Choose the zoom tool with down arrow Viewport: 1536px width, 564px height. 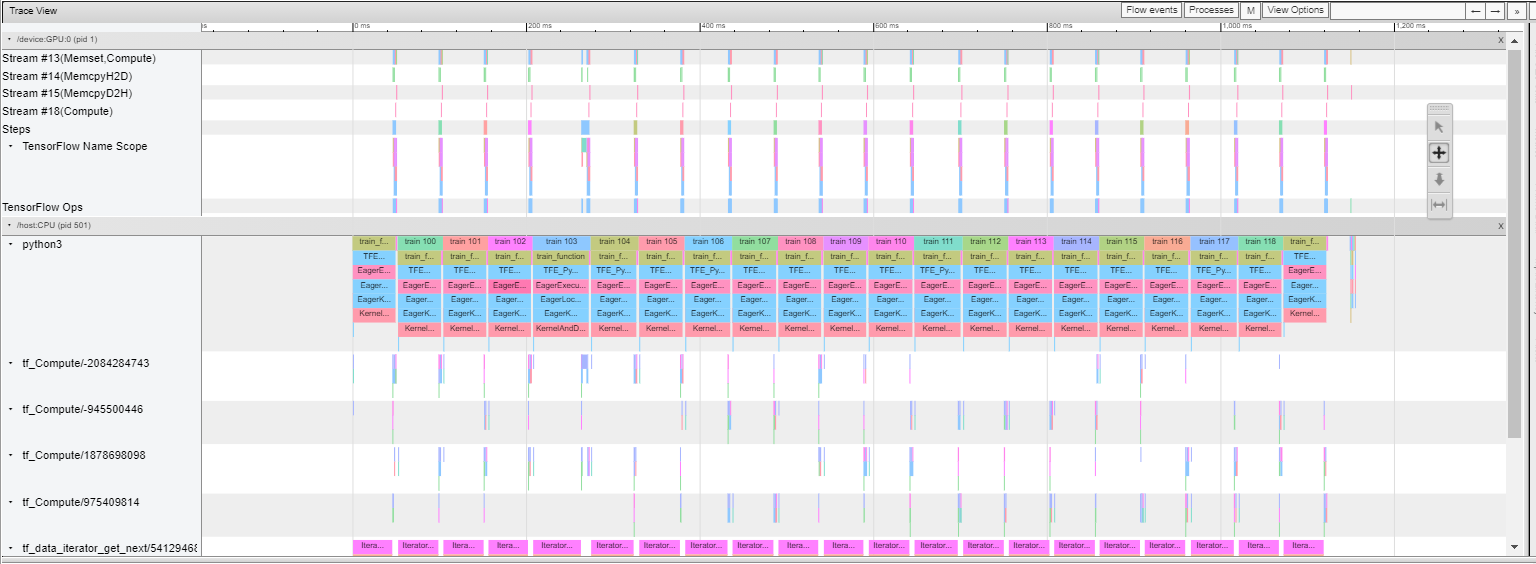[x=1439, y=179]
